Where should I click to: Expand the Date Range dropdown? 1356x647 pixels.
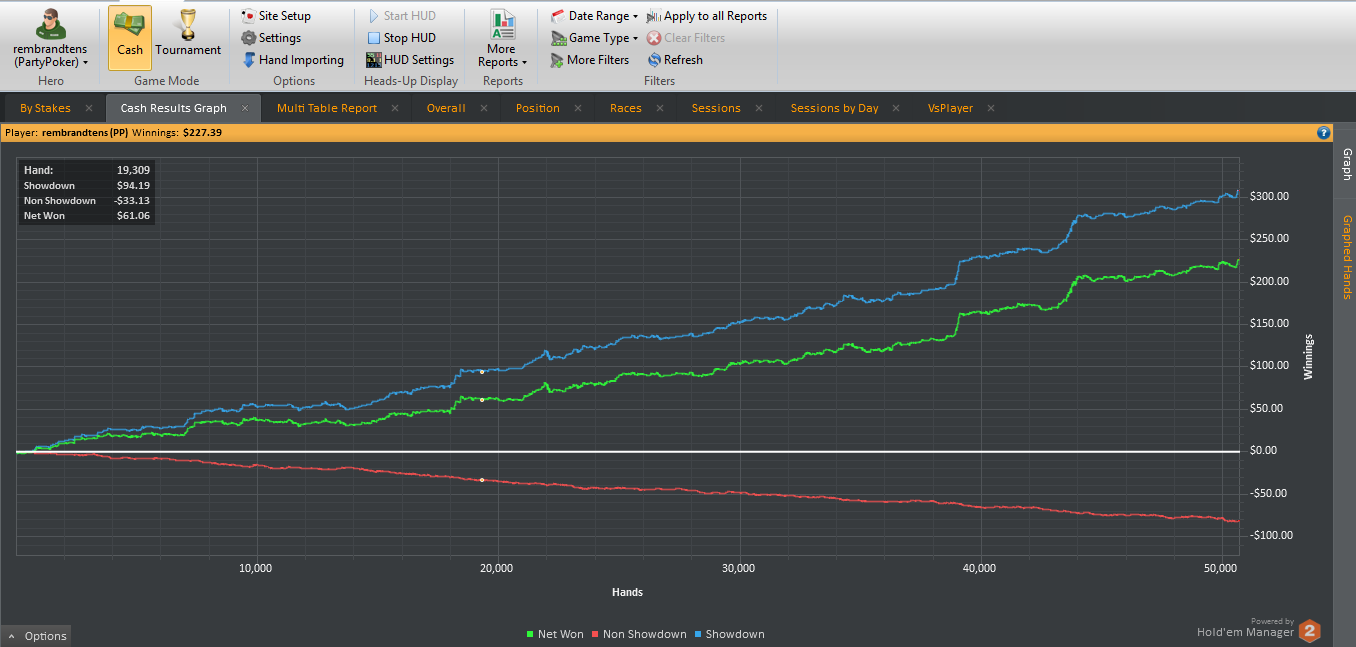(595, 16)
